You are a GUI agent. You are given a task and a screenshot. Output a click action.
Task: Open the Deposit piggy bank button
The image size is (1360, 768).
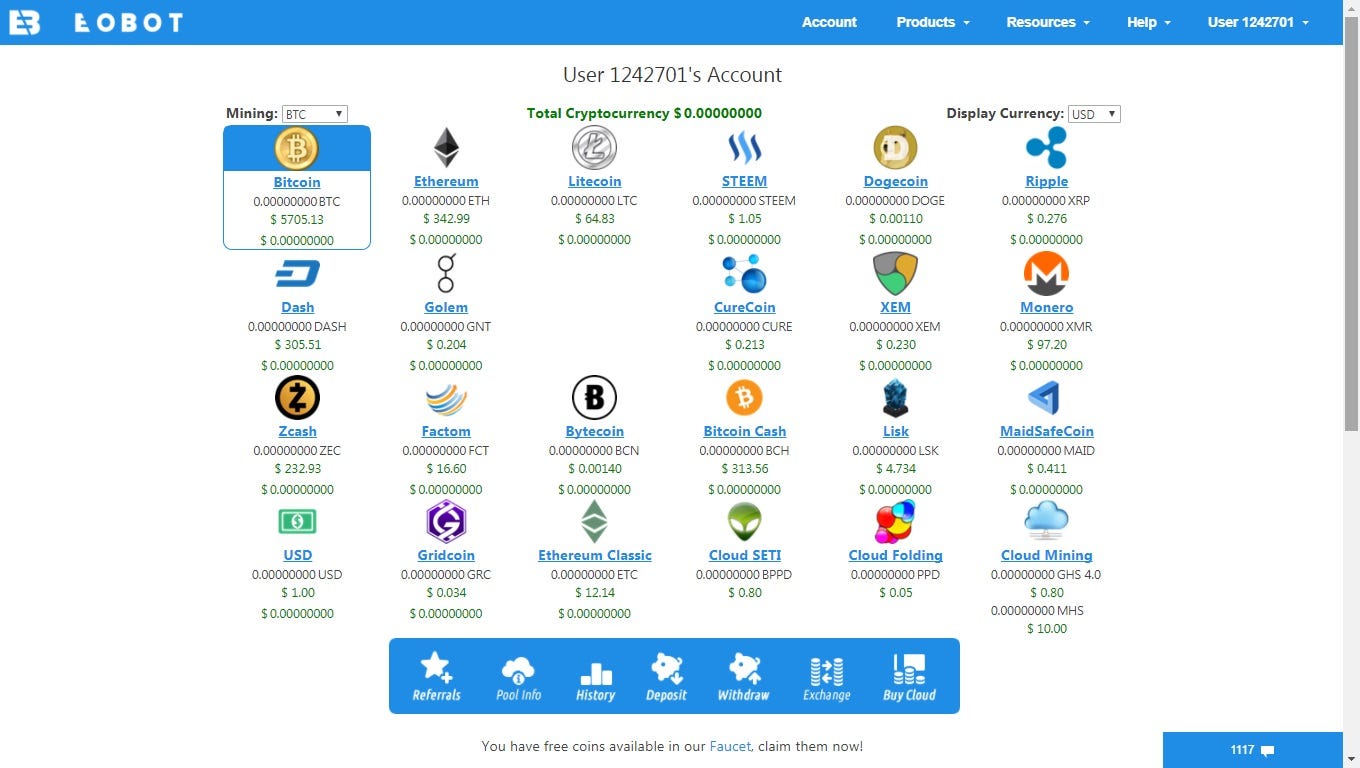(667, 677)
